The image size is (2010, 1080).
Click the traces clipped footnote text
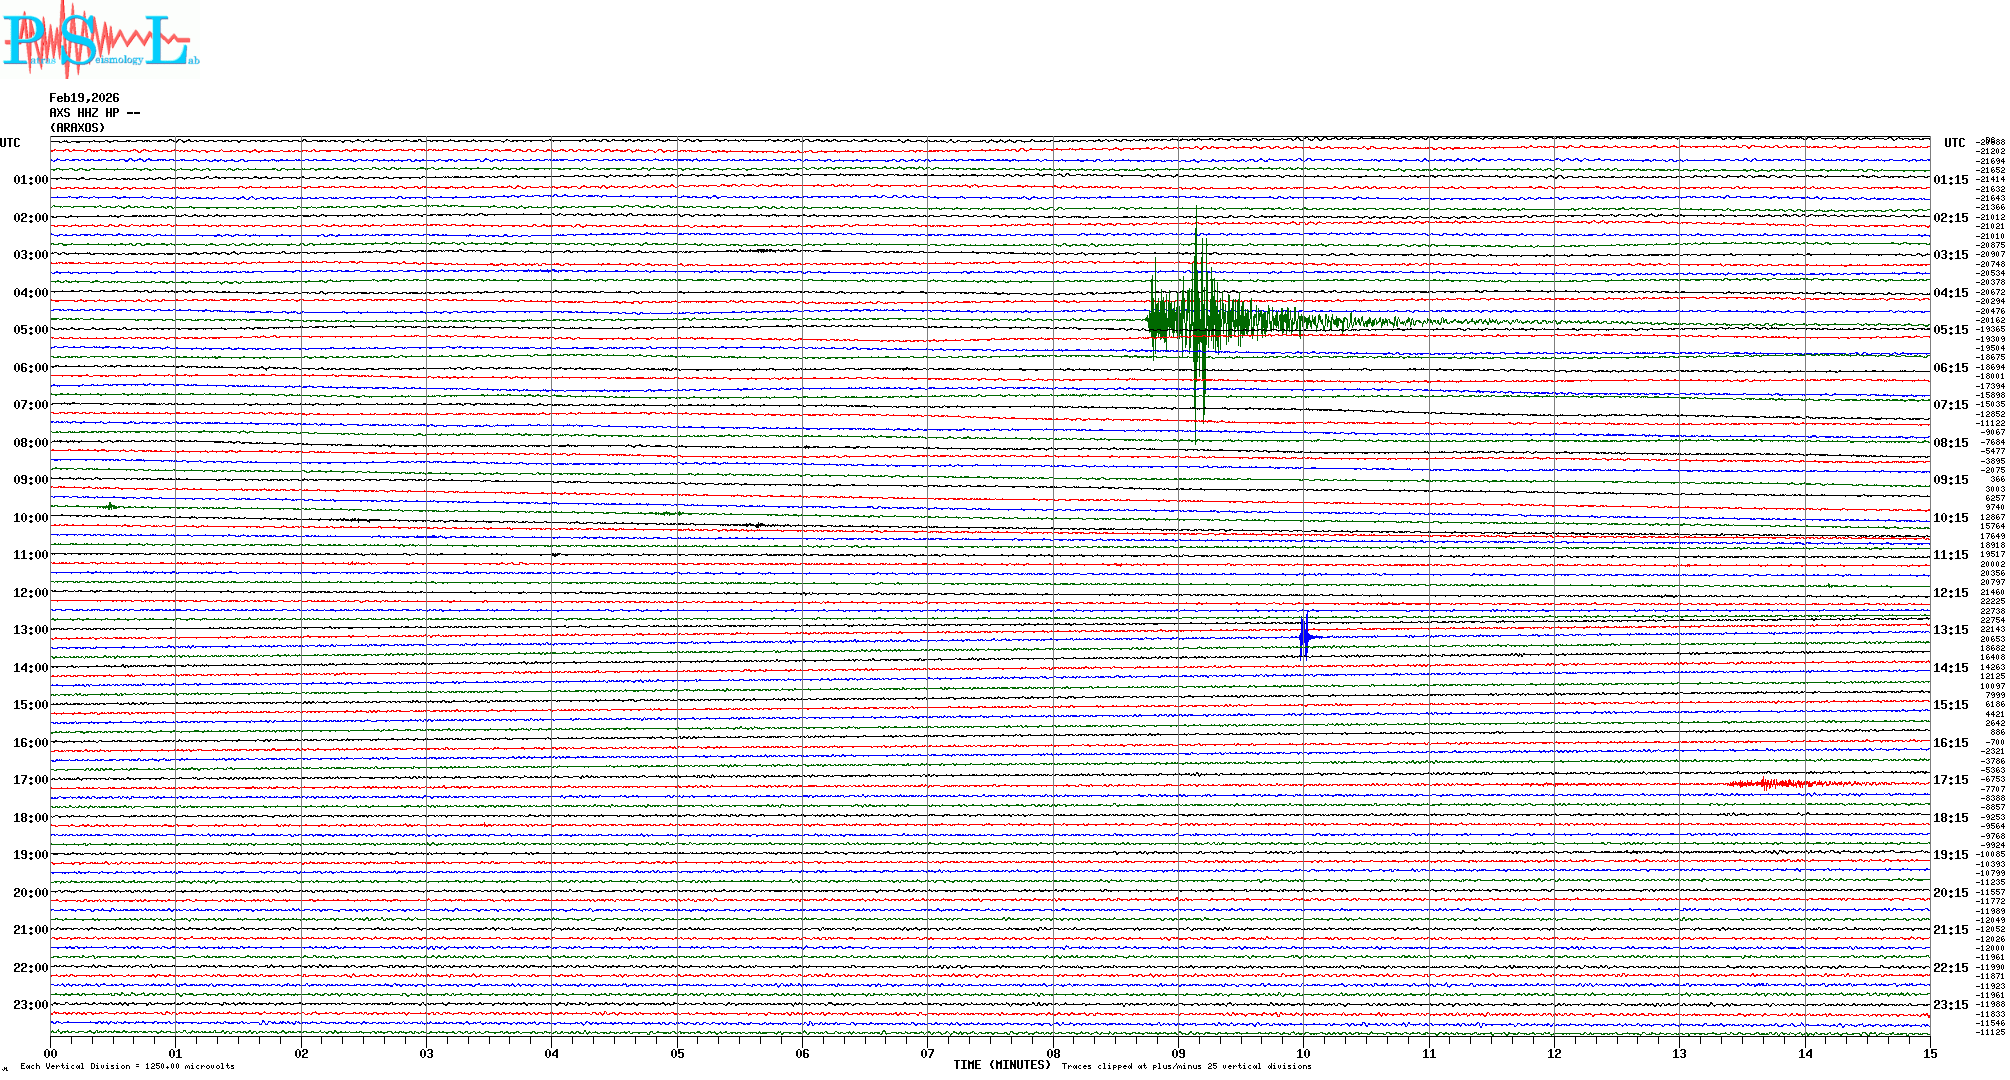coord(1186,1066)
